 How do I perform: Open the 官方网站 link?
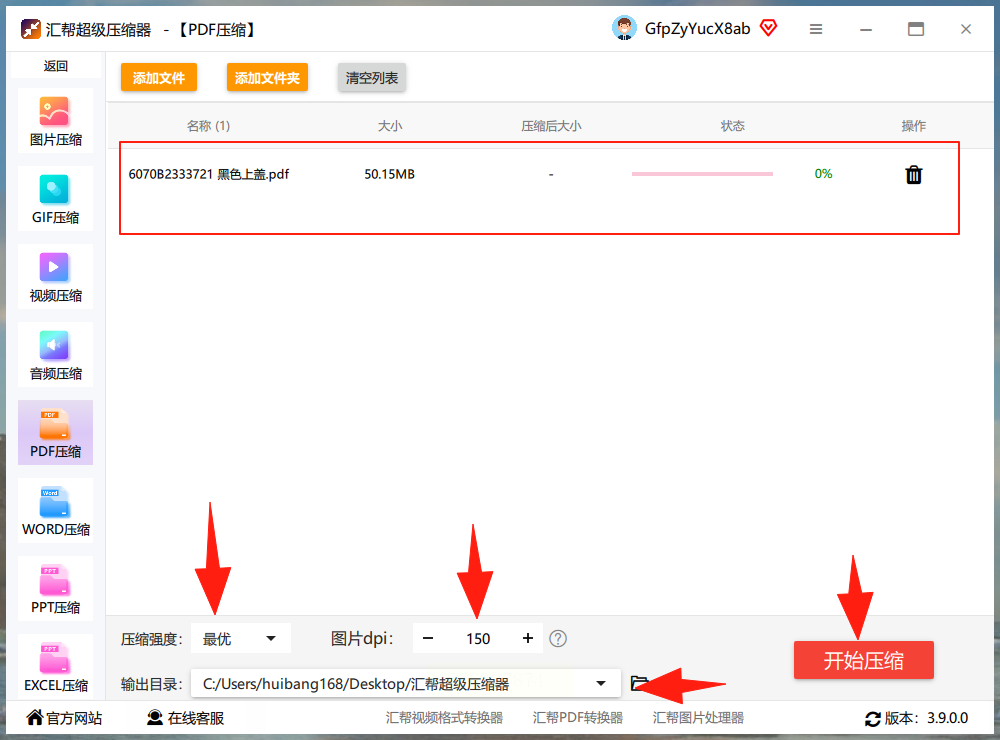click(x=64, y=718)
